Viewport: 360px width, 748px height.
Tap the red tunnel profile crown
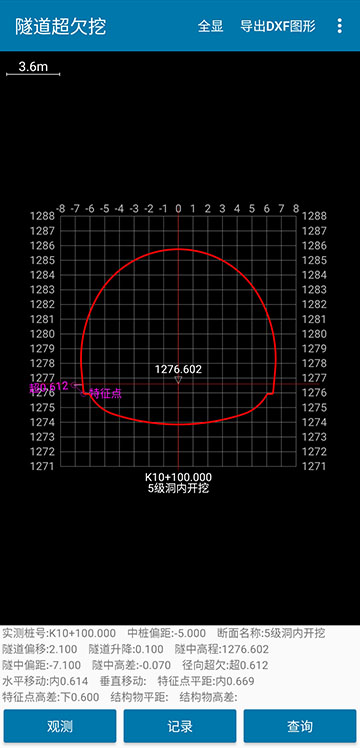point(178,249)
